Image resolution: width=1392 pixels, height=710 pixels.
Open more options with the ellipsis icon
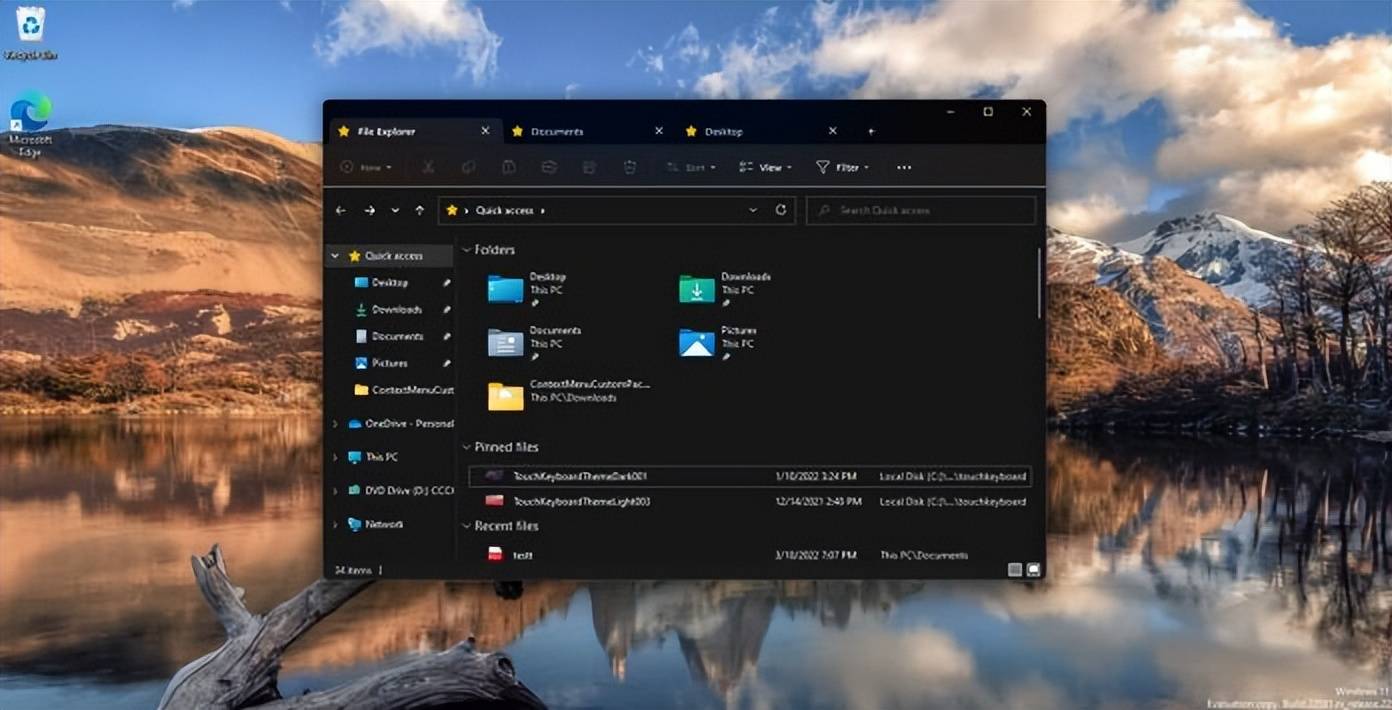[x=903, y=167]
